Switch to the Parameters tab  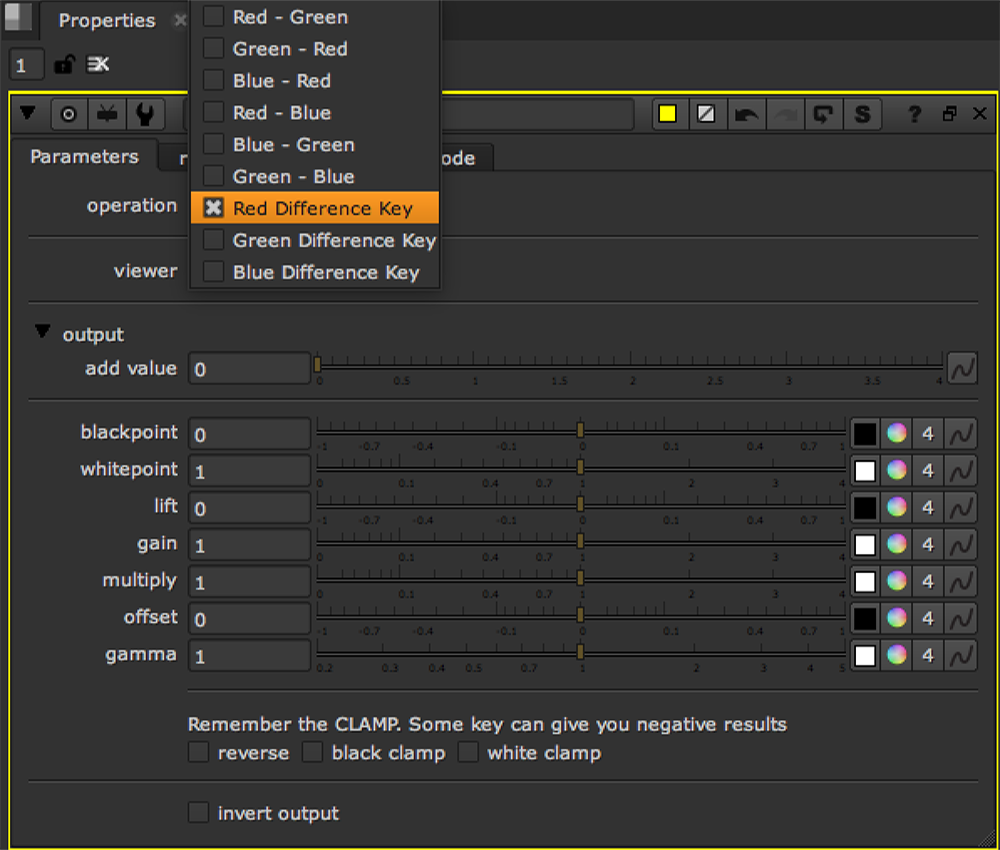coord(84,157)
